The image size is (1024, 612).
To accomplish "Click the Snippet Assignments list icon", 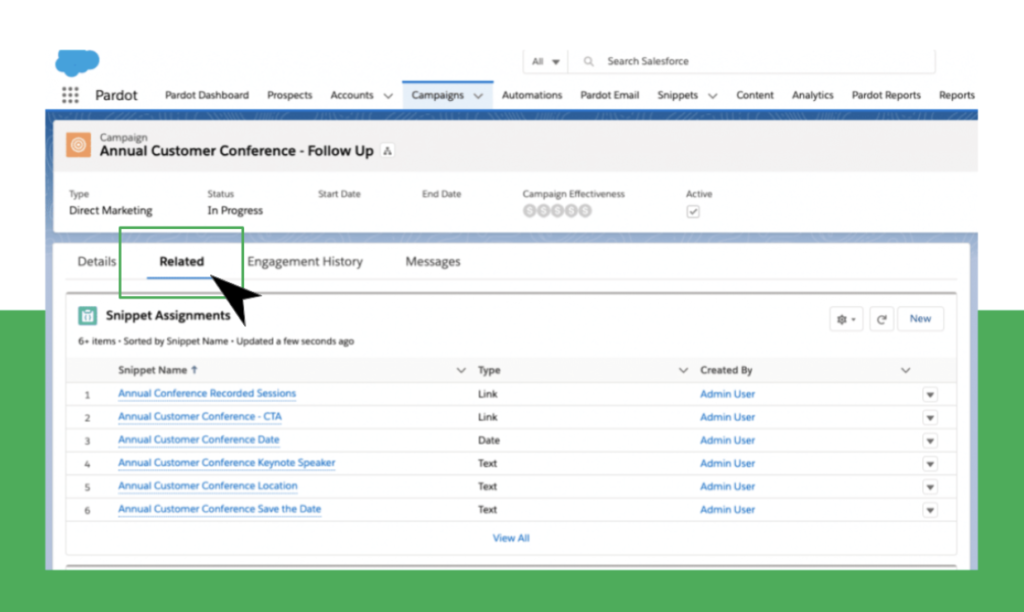I will coord(88,315).
